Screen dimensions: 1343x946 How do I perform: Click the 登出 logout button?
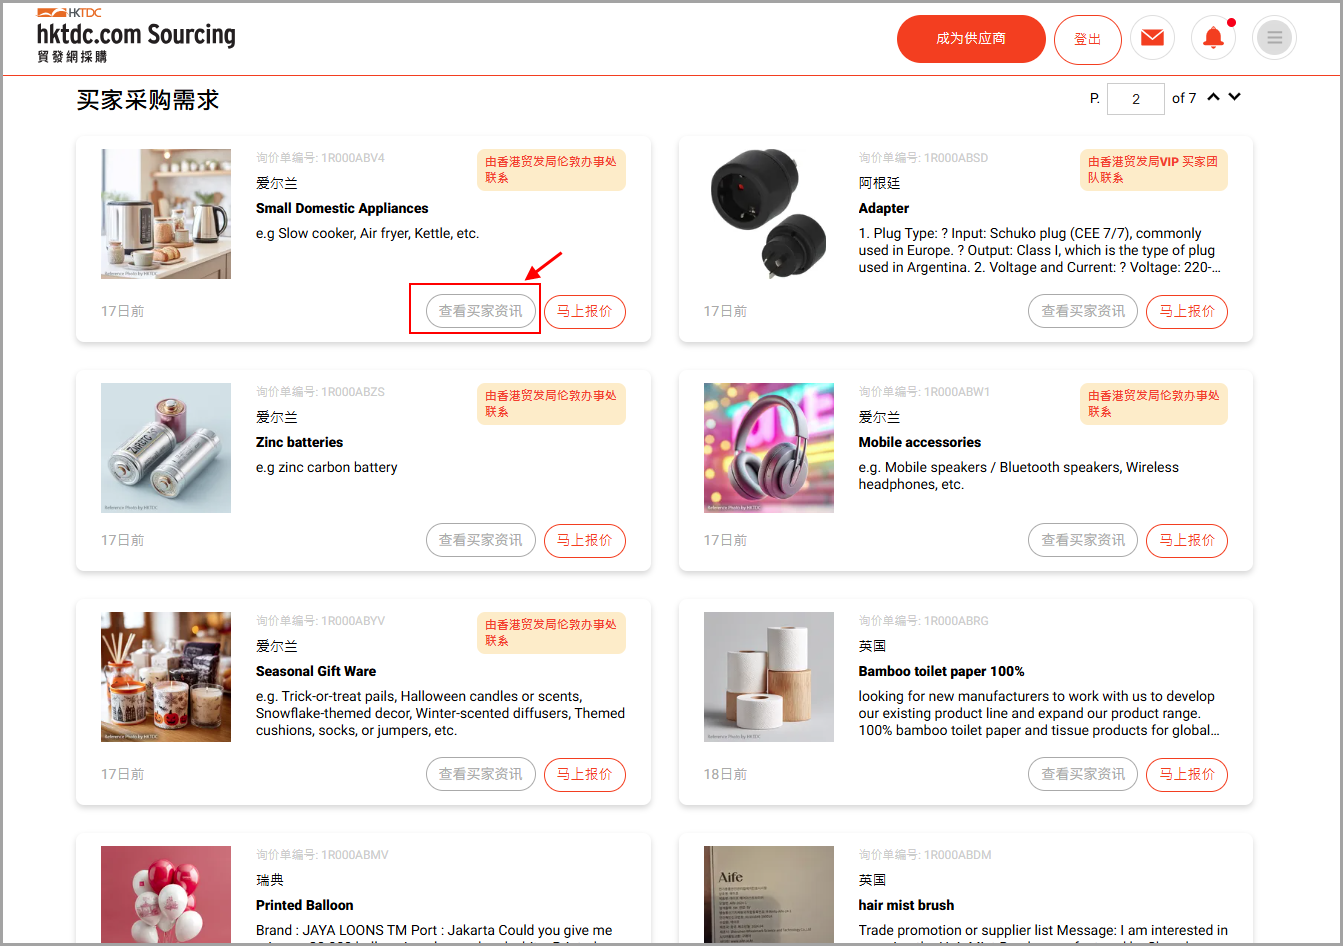tap(1088, 39)
